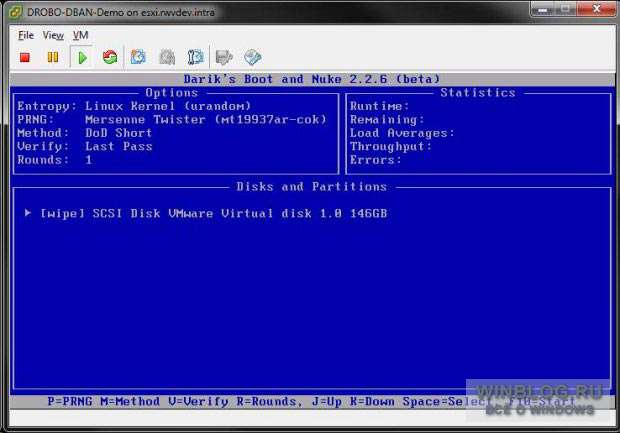This screenshot has width=620, height=433.
Task: Click the 'Method: DoD Short' option line
Action: [84, 133]
